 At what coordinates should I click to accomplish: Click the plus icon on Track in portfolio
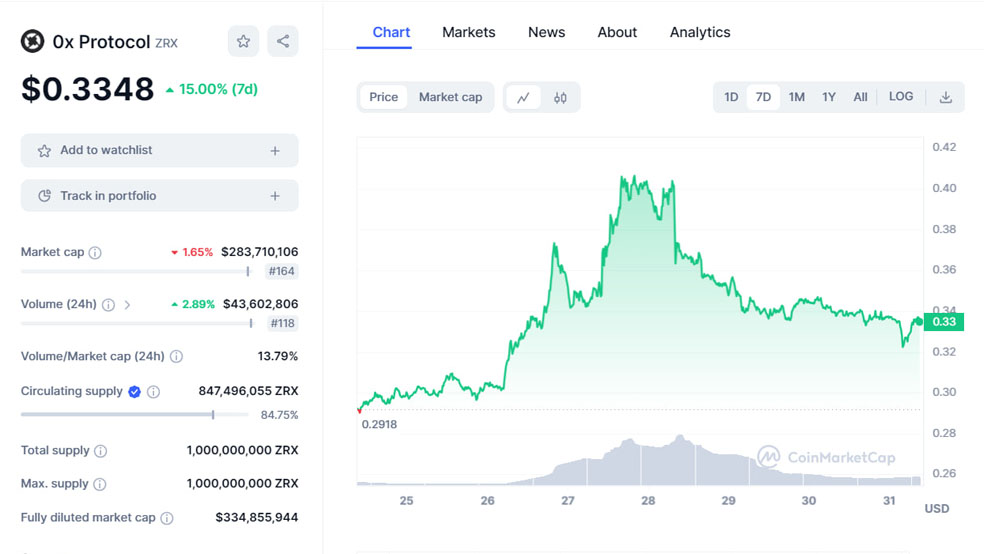tap(275, 196)
